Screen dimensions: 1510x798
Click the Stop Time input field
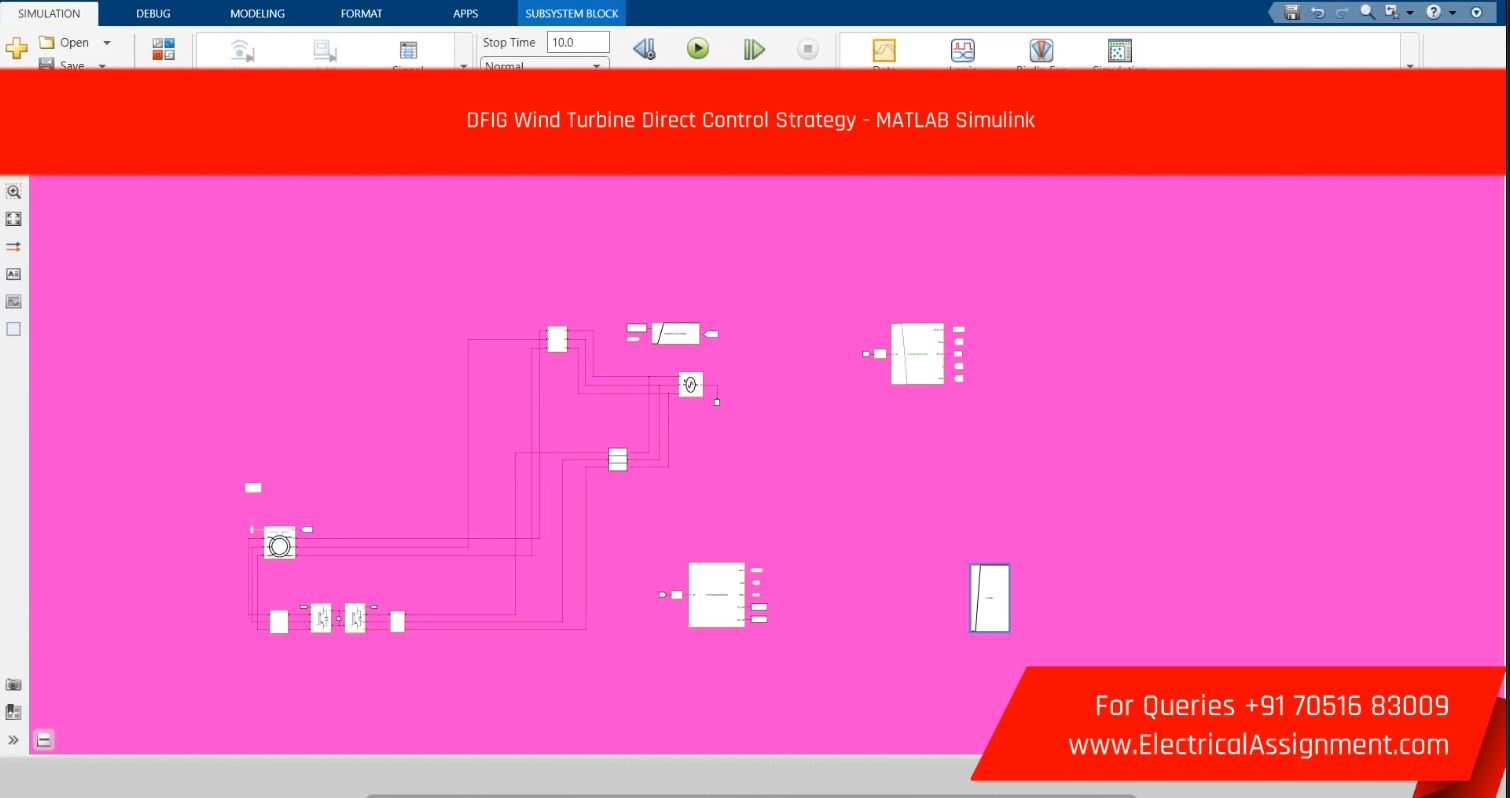(x=578, y=43)
